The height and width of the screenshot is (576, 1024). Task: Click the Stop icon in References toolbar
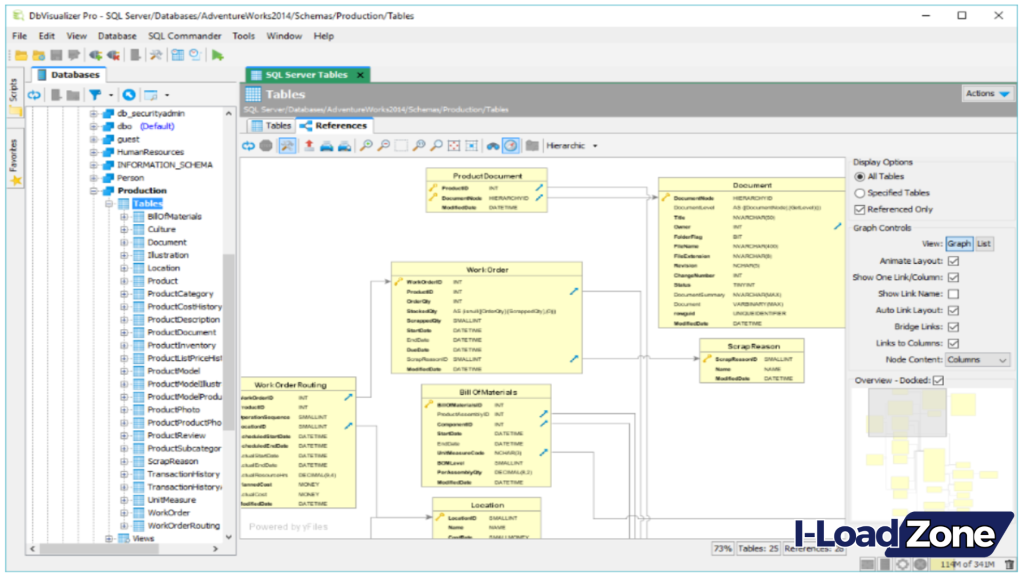pyautogui.click(x=266, y=146)
